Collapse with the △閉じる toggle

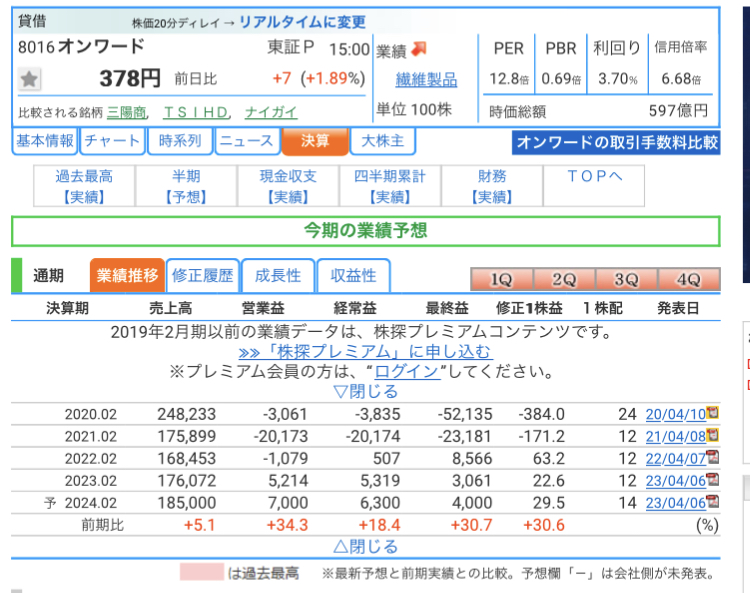click(x=366, y=546)
